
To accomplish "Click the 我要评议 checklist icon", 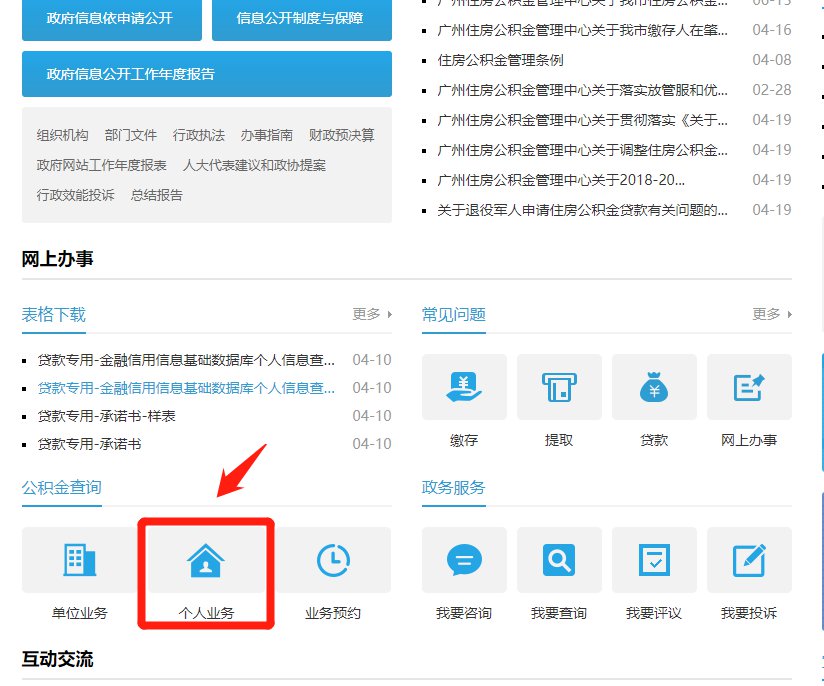I will [x=653, y=560].
